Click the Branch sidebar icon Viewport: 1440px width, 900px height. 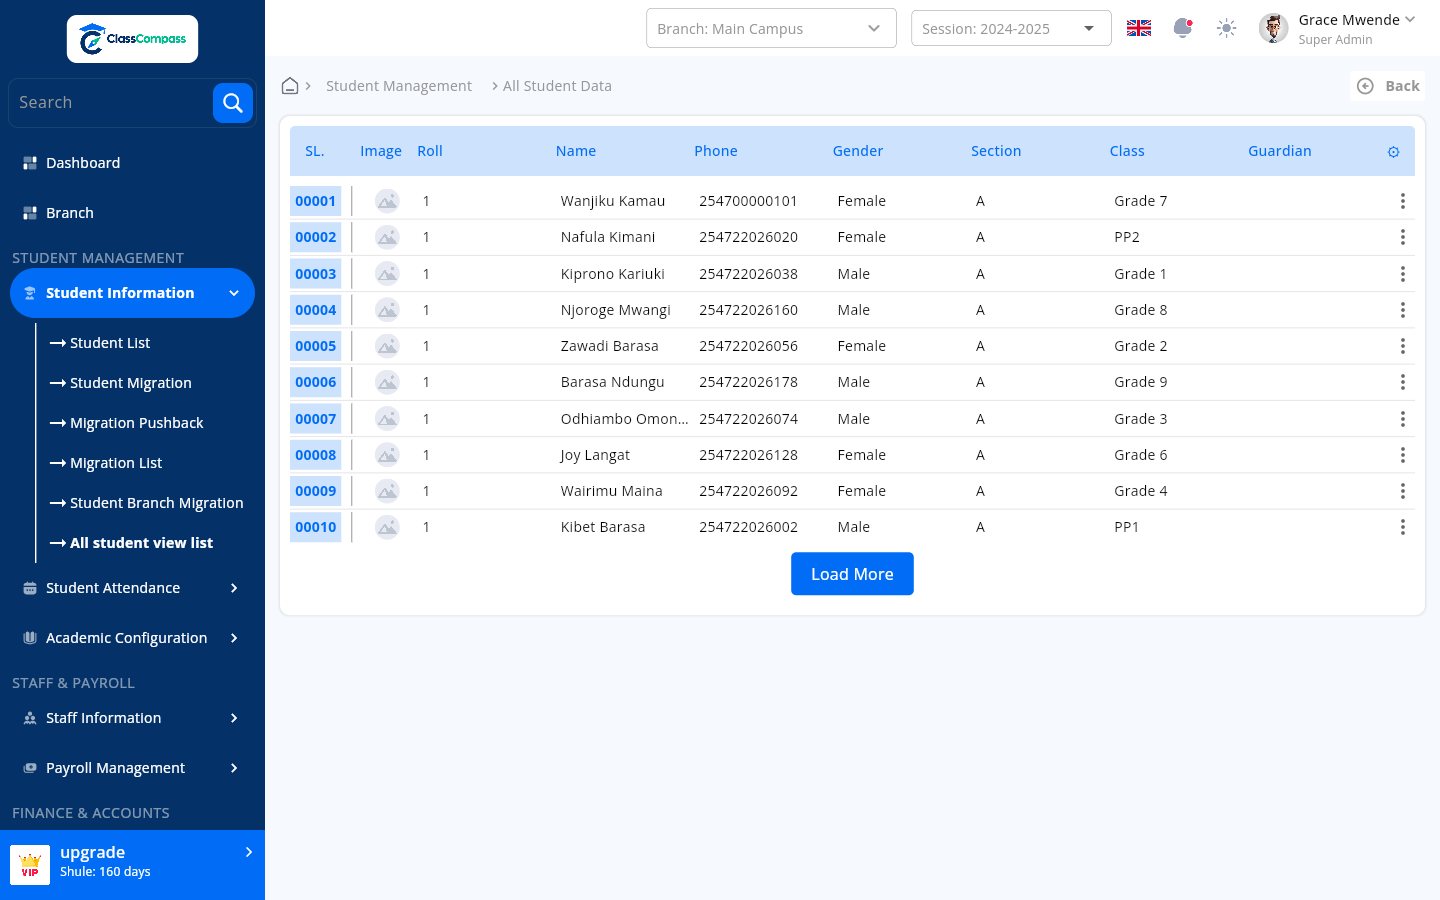pyautogui.click(x=30, y=213)
